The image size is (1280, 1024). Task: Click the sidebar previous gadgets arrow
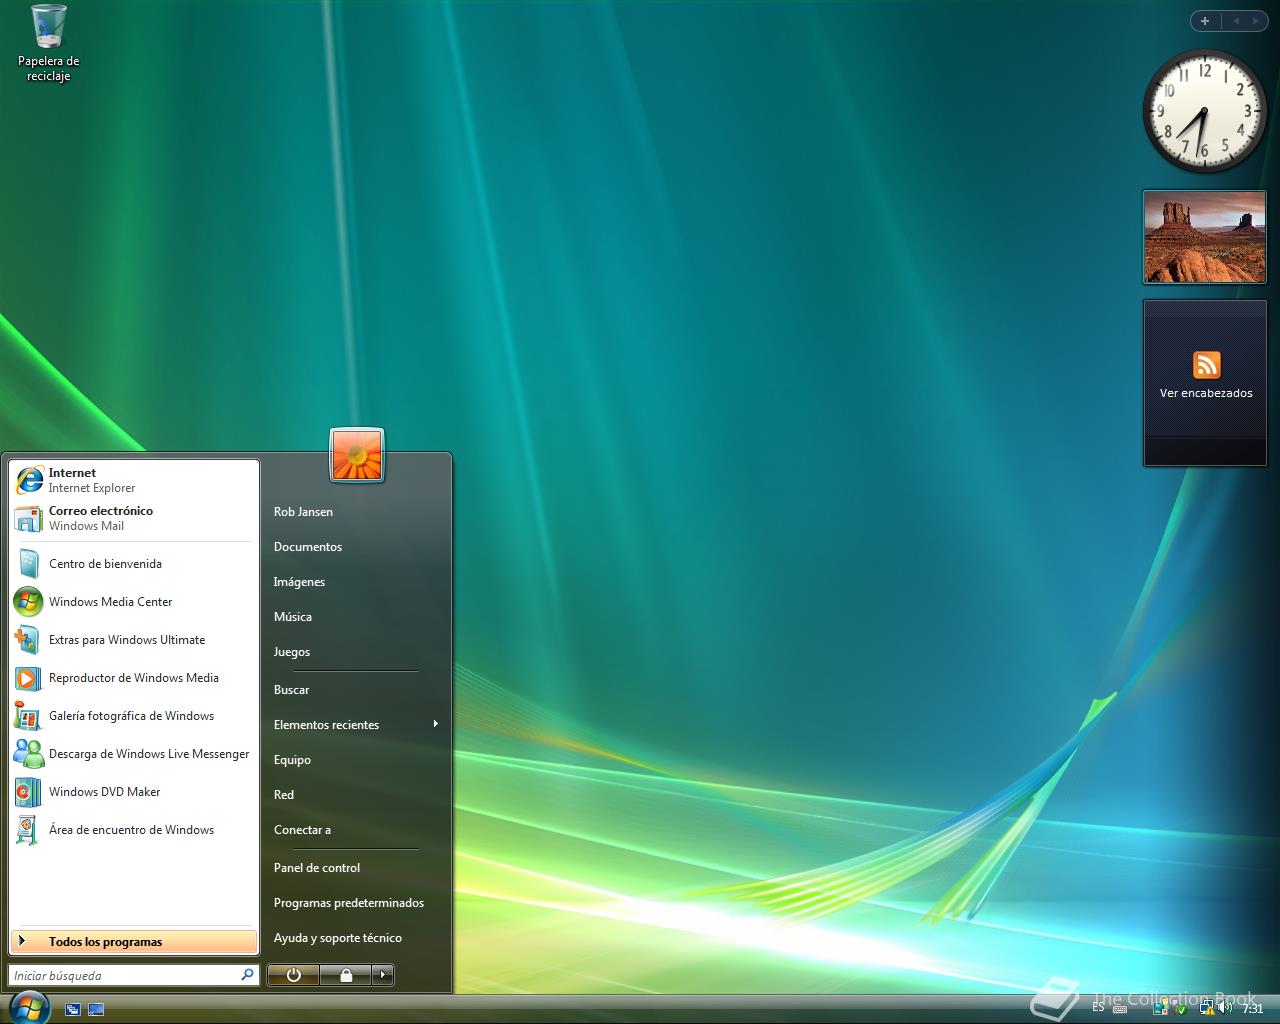tap(1235, 21)
